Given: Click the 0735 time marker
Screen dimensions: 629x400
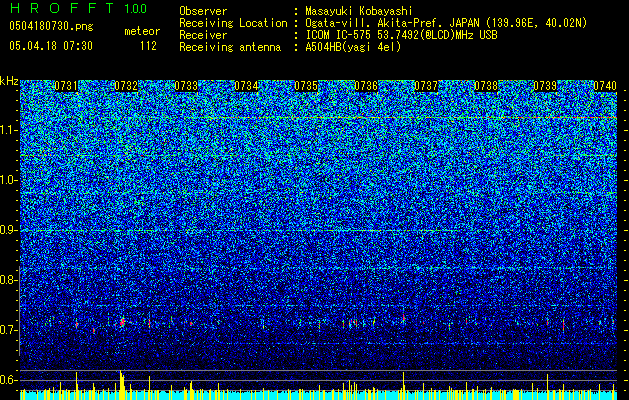Looking at the screenshot, I should pos(306,86).
